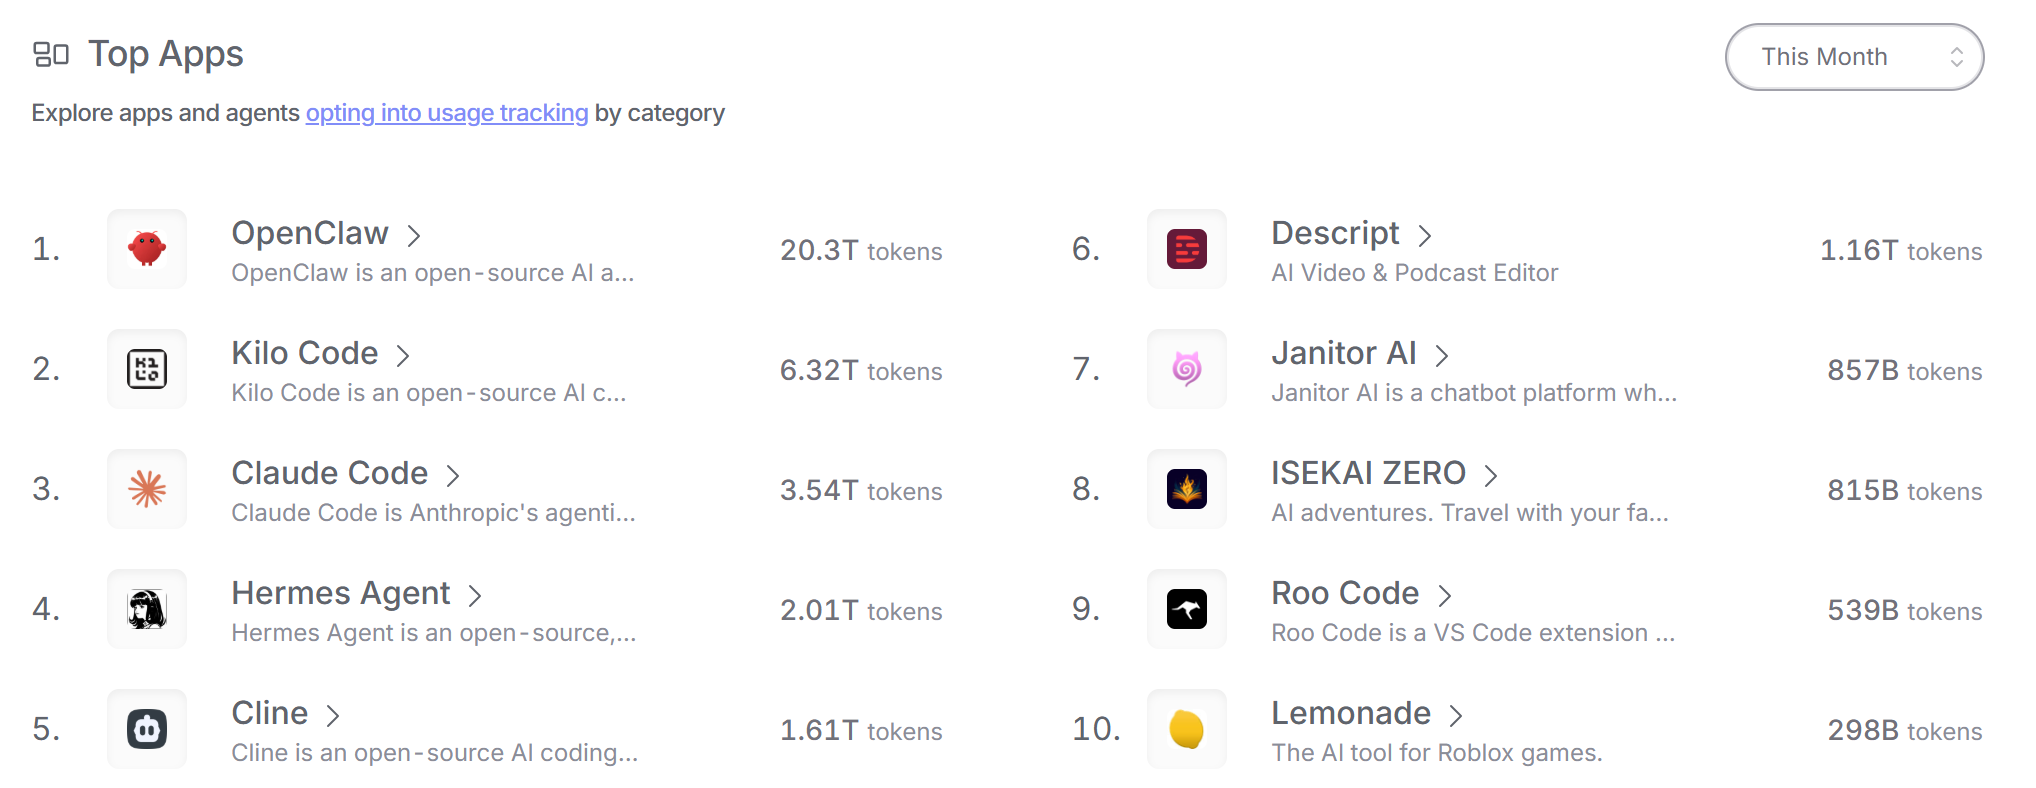Expand the chevron next to OpenClaw
This screenshot has width=2036, height=788.
pos(414,236)
